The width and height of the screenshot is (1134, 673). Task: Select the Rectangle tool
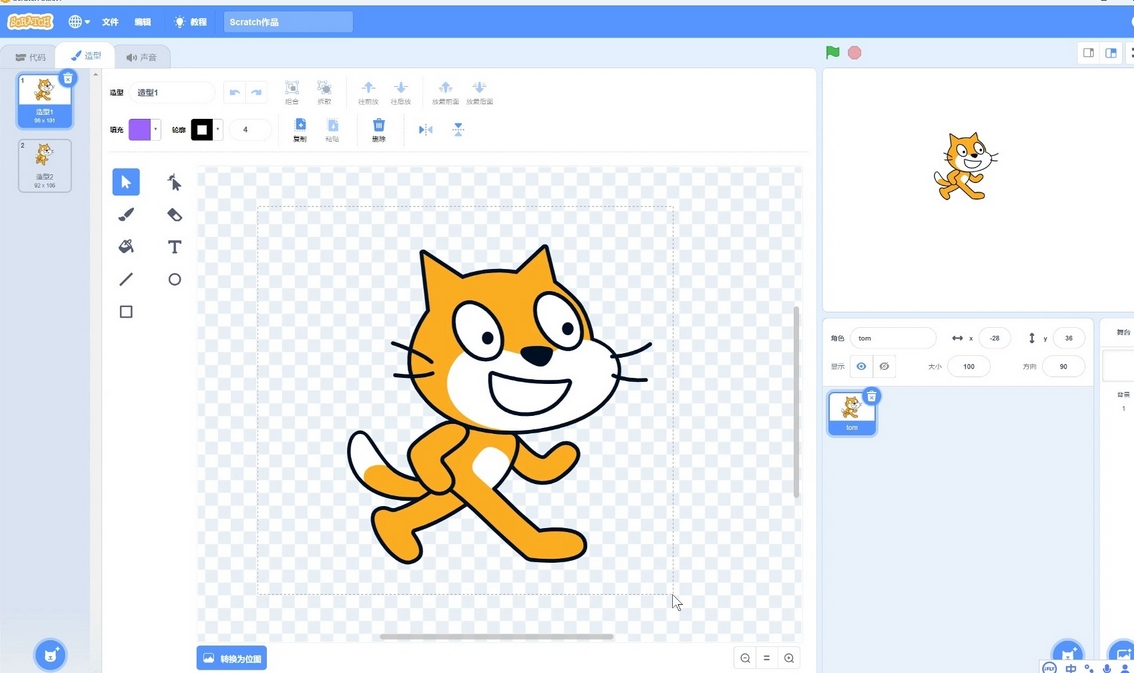tap(126, 312)
